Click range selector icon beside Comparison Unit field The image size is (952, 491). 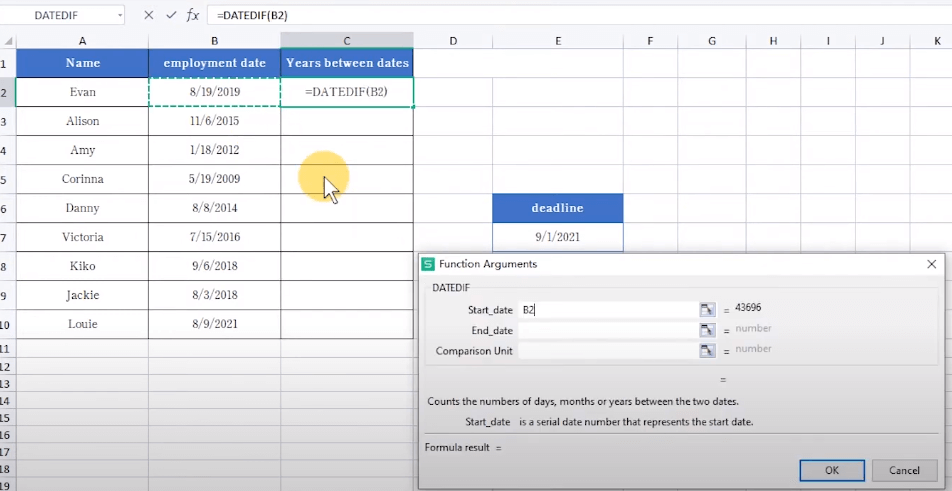tap(707, 350)
